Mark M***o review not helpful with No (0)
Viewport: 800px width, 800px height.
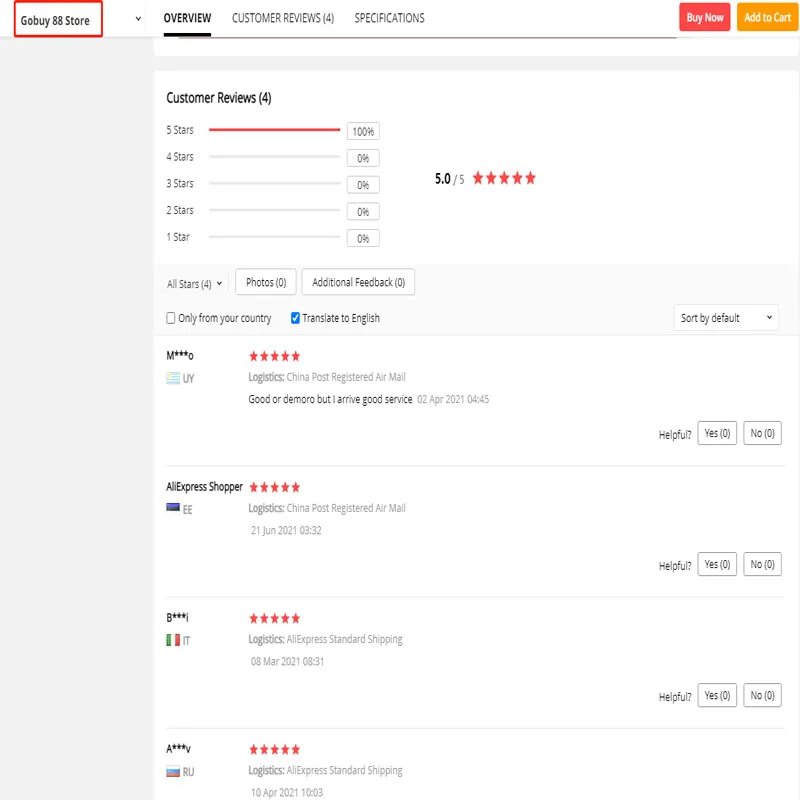[x=762, y=433]
